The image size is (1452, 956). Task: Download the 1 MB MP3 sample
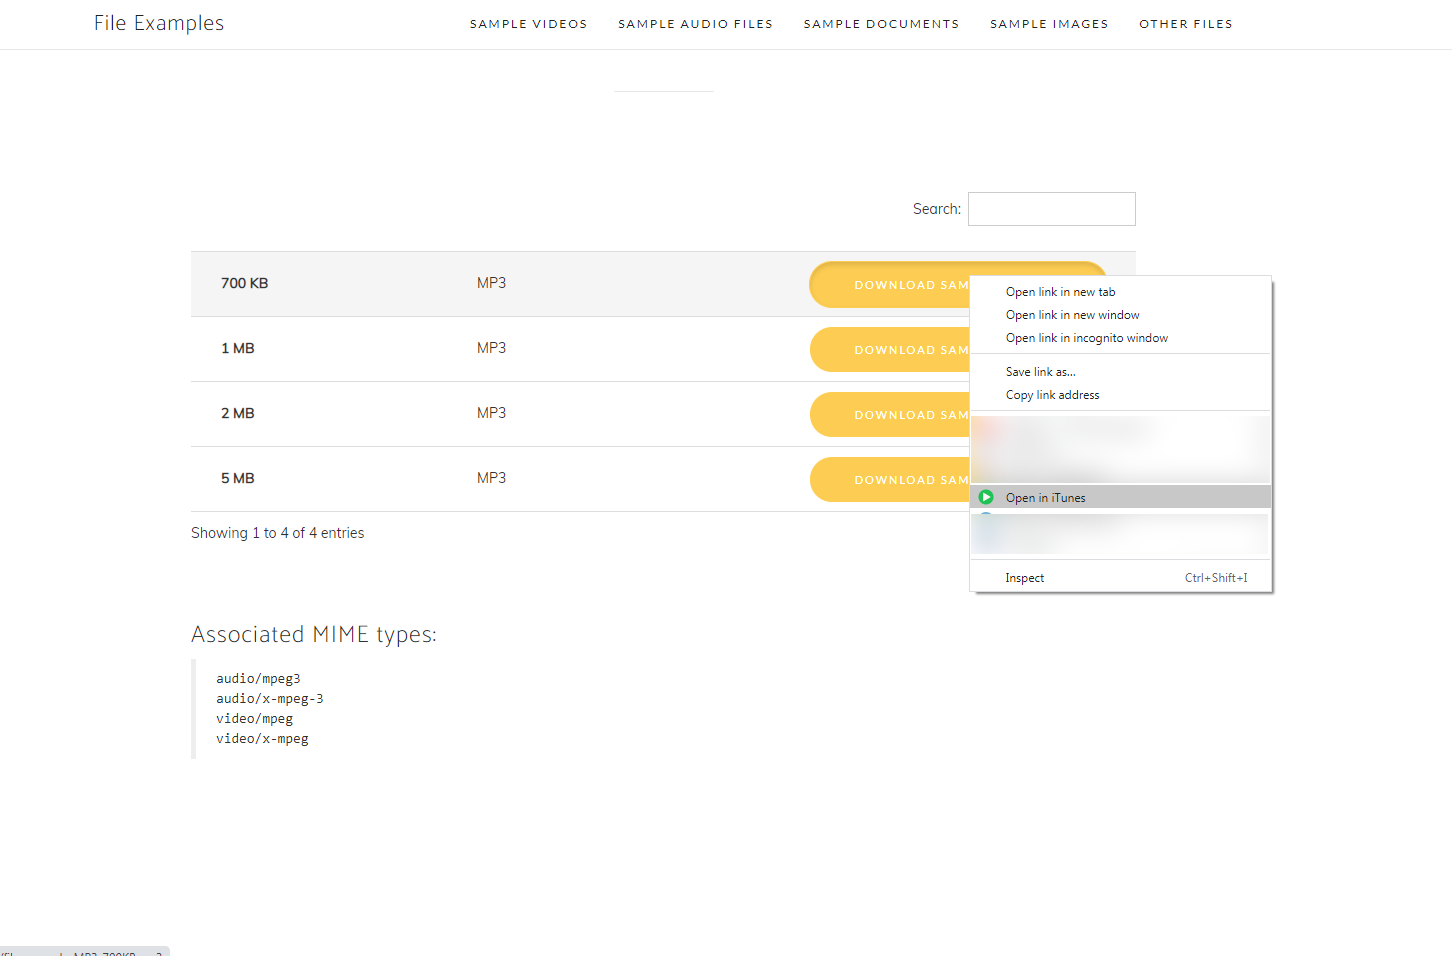tap(890, 350)
